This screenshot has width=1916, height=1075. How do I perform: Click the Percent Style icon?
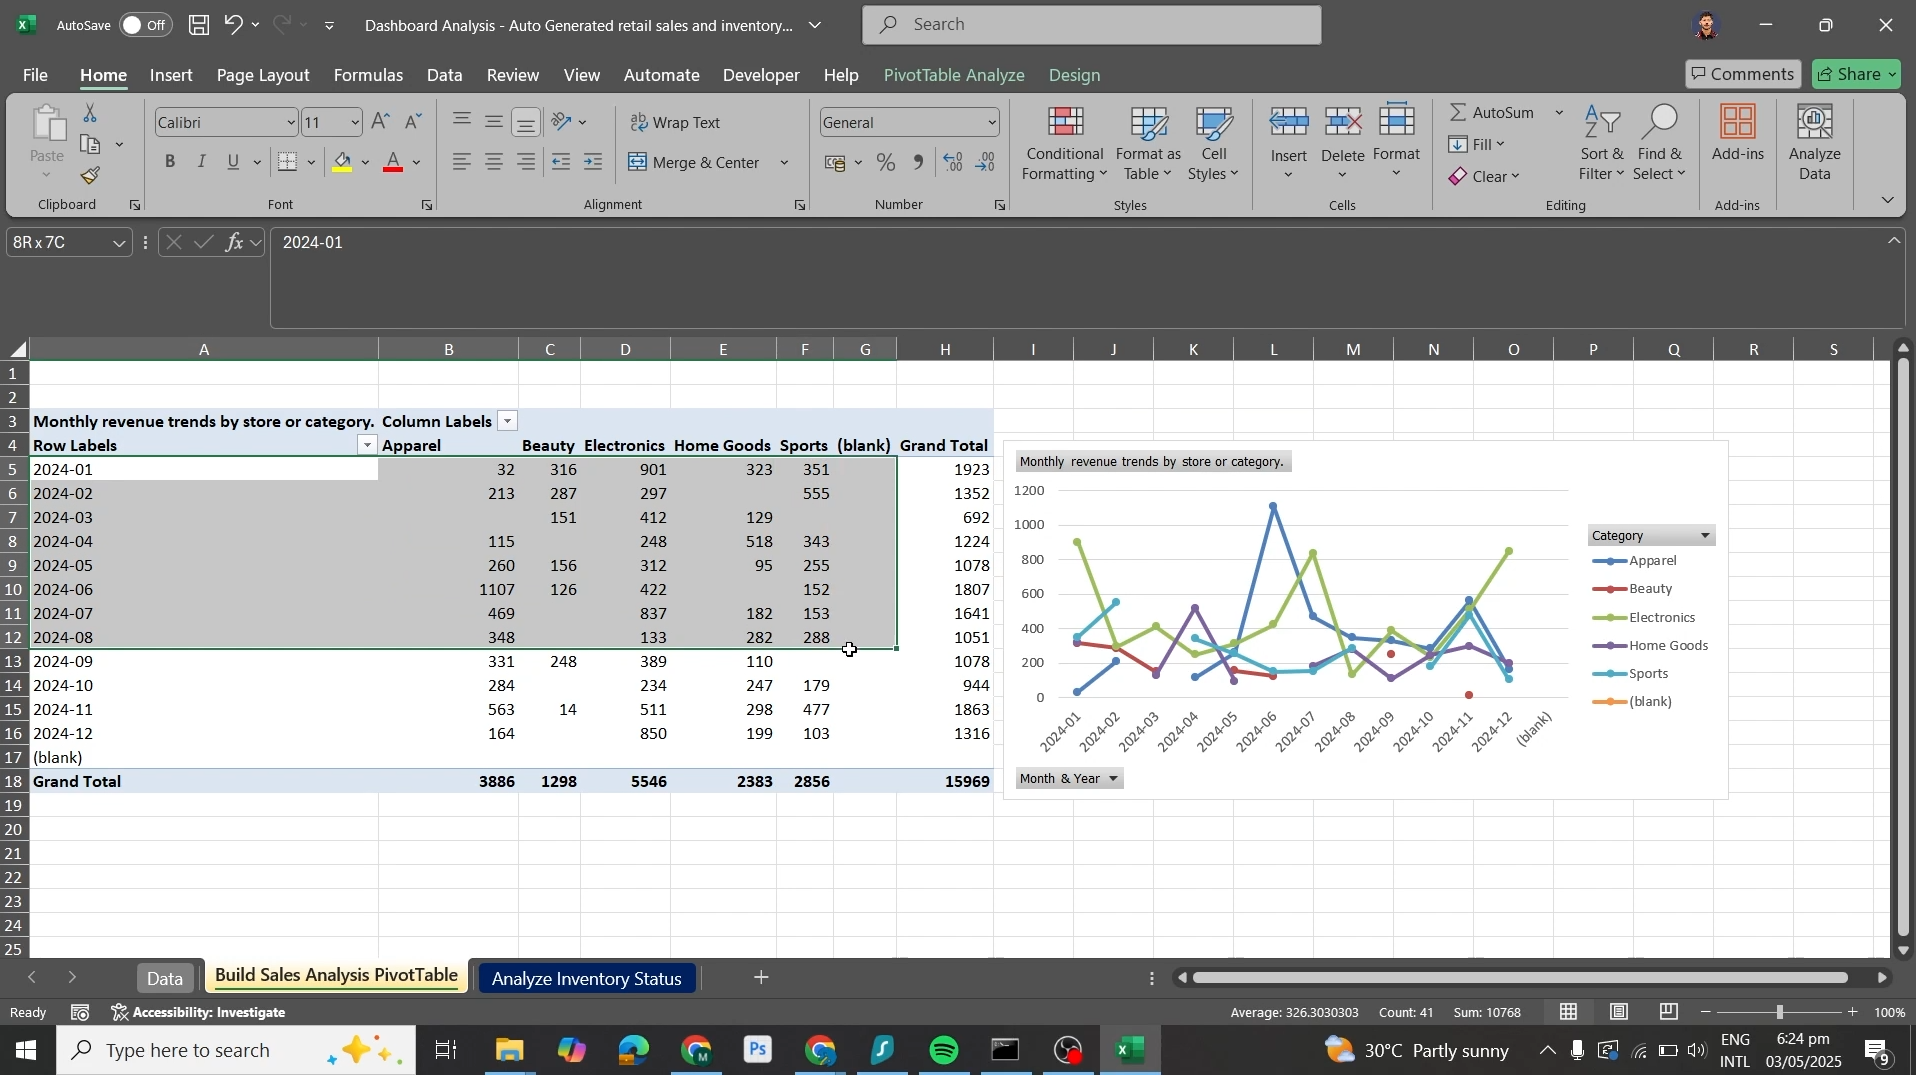click(x=886, y=163)
